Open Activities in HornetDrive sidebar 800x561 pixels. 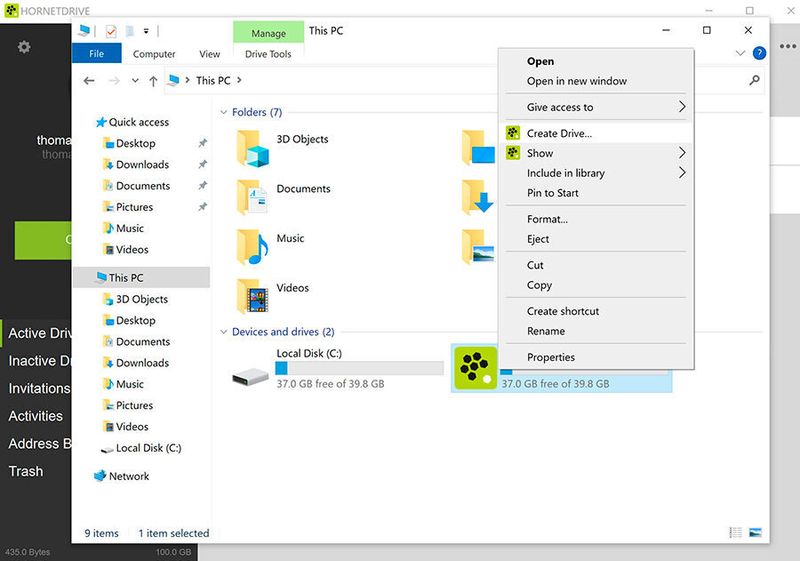click(36, 416)
